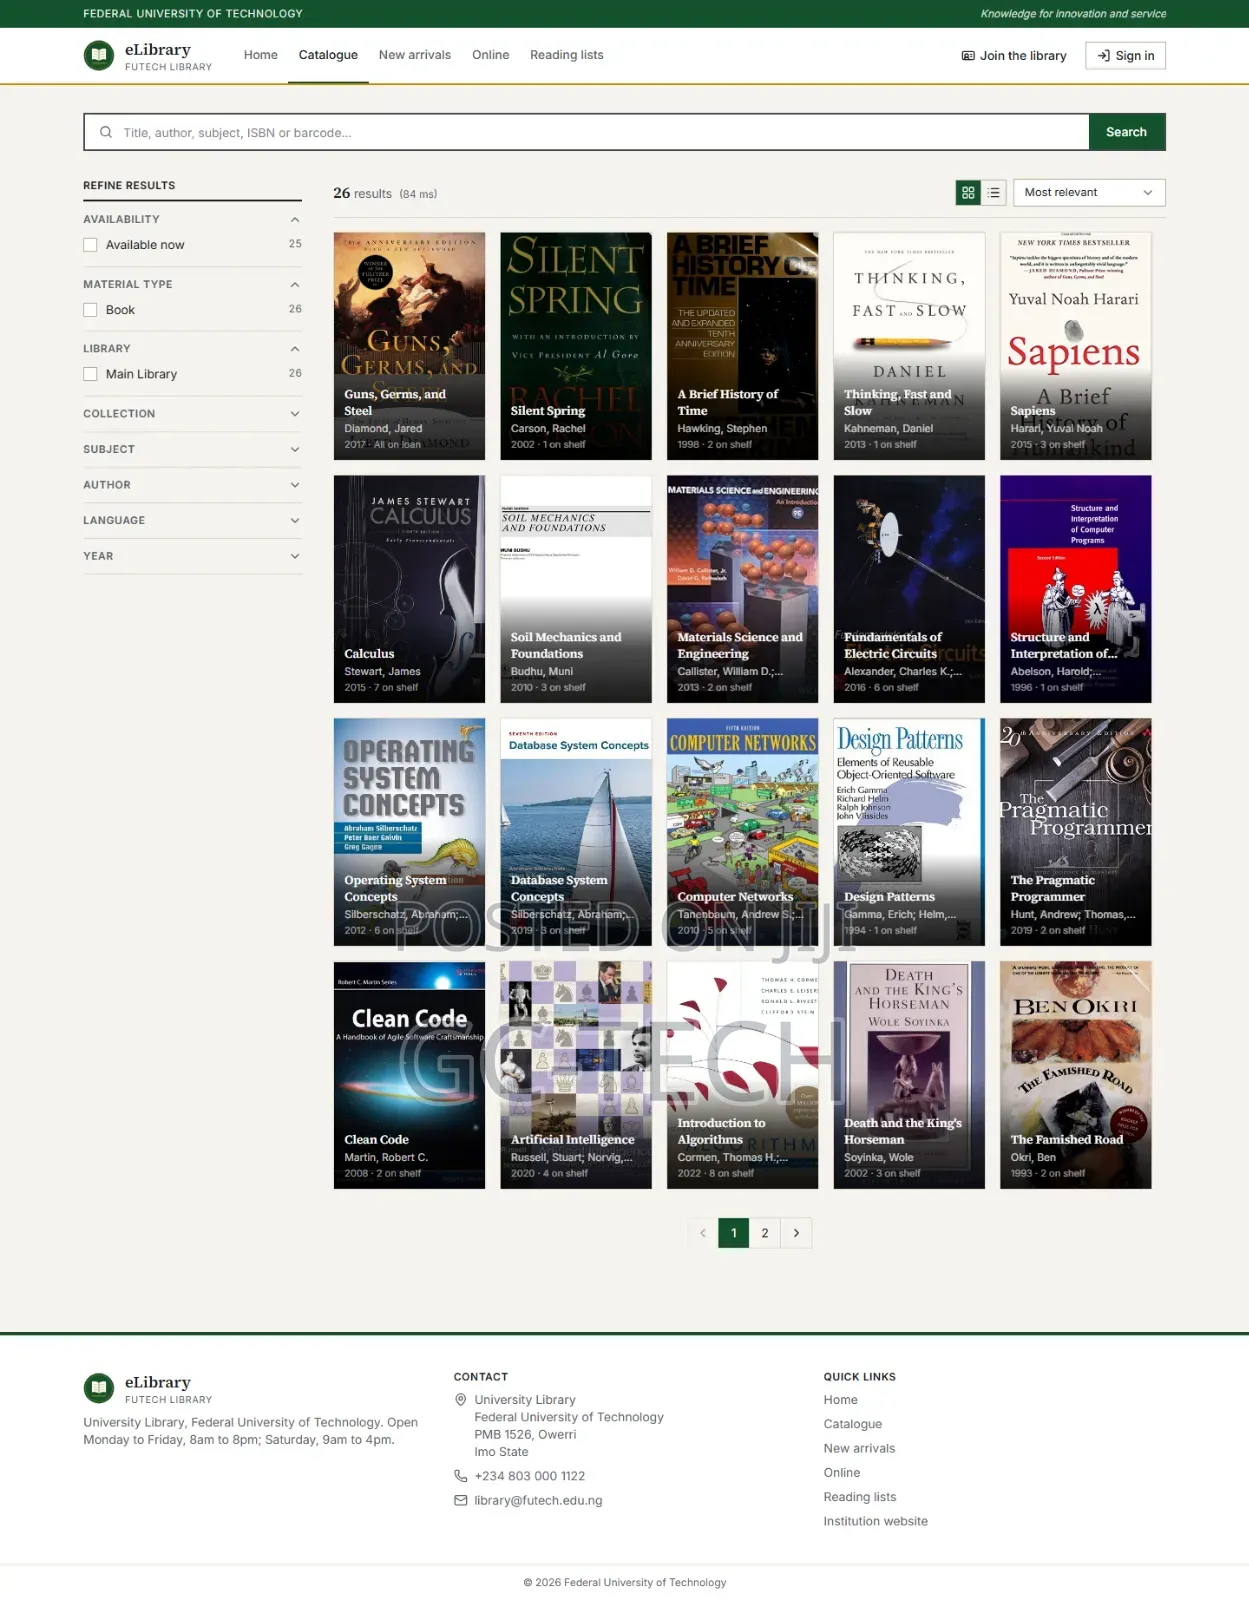Go to next page arrow
1249x1600 pixels.
796,1233
